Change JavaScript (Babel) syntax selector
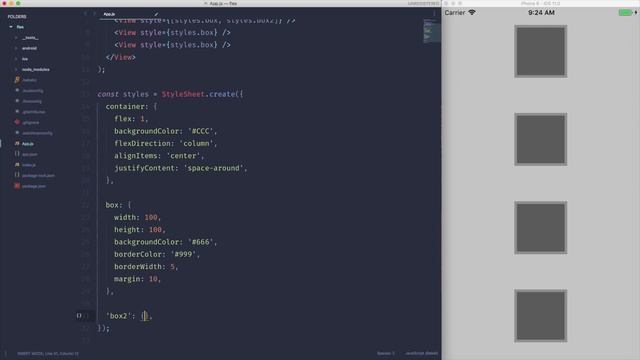The width and height of the screenshot is (640, 360). [x=422, y=353]
